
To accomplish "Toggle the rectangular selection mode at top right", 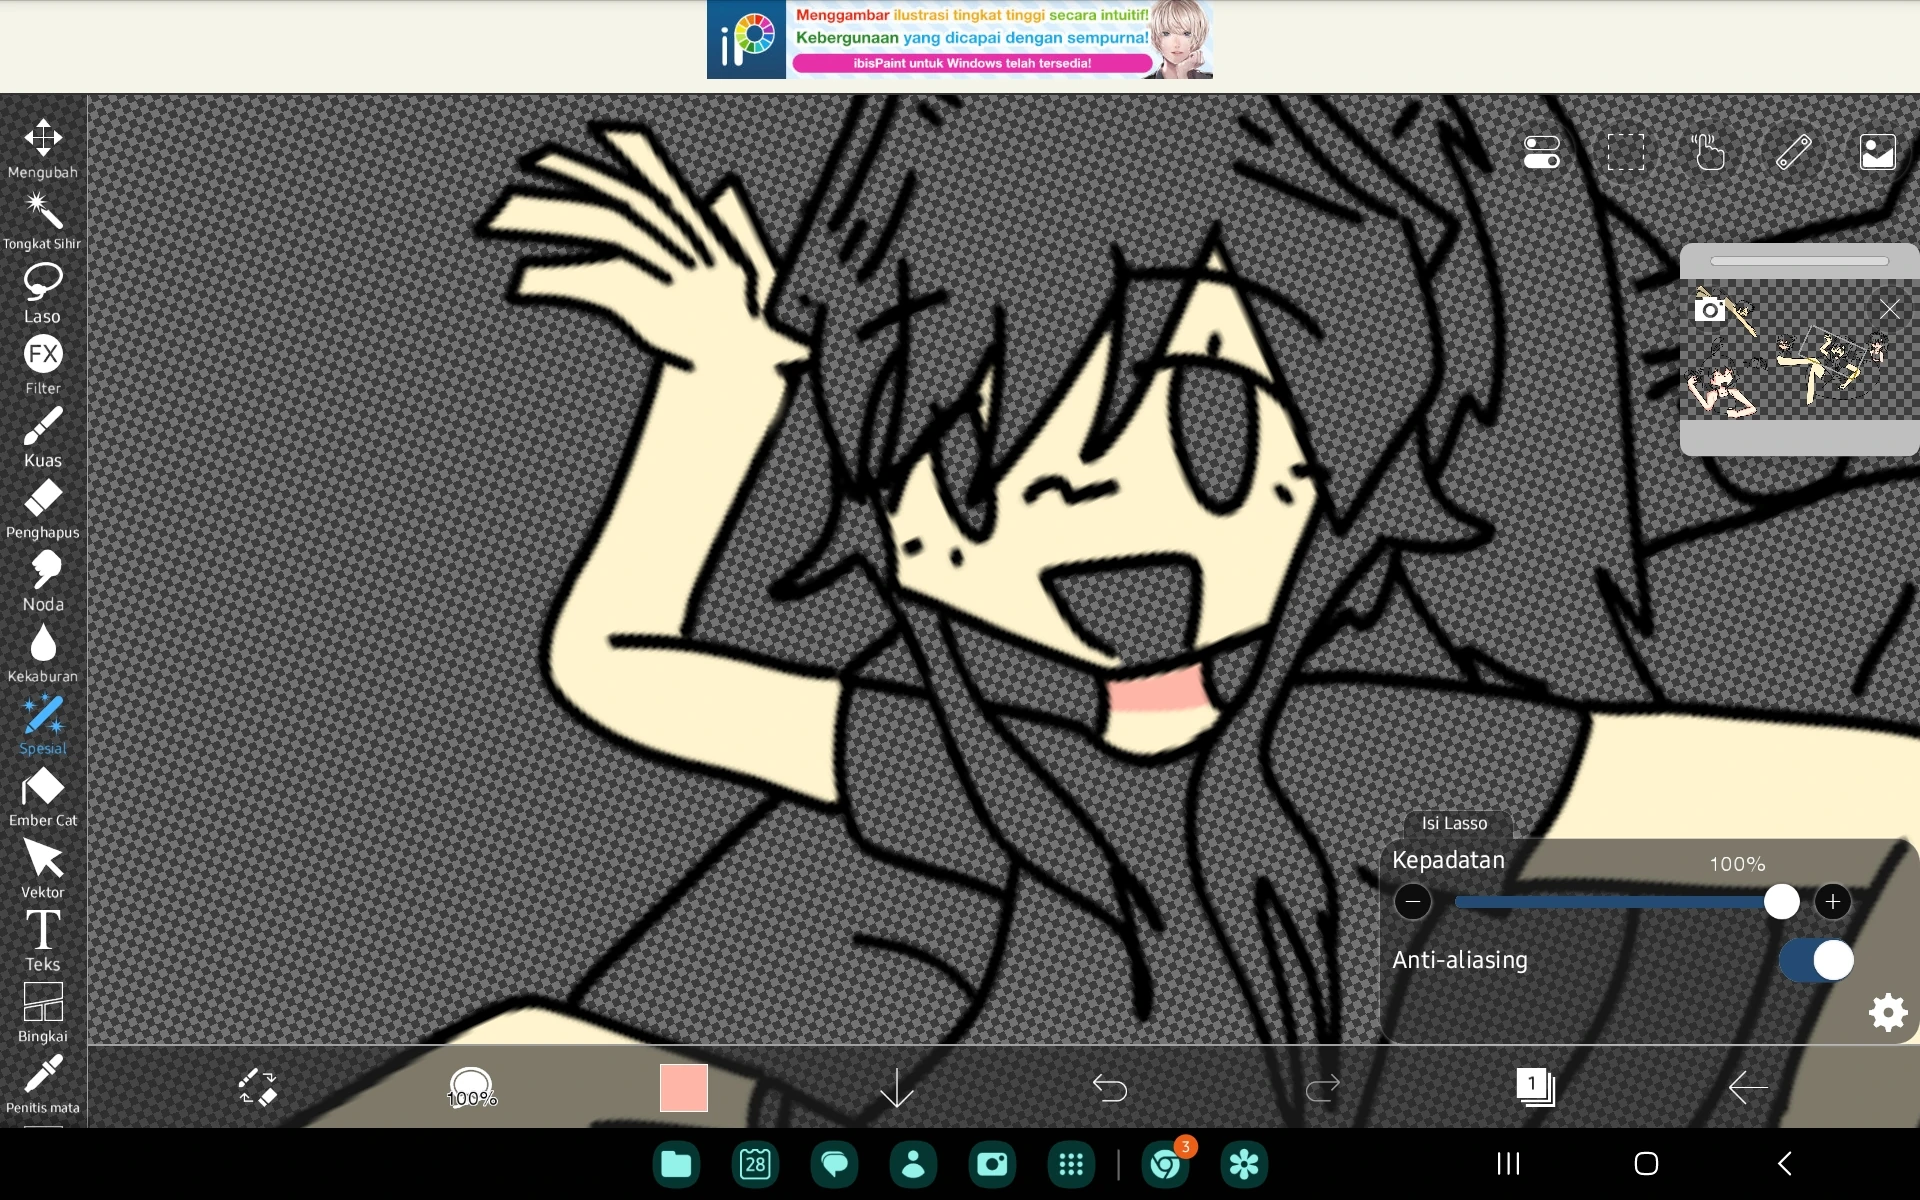I will coord(1626,151).
